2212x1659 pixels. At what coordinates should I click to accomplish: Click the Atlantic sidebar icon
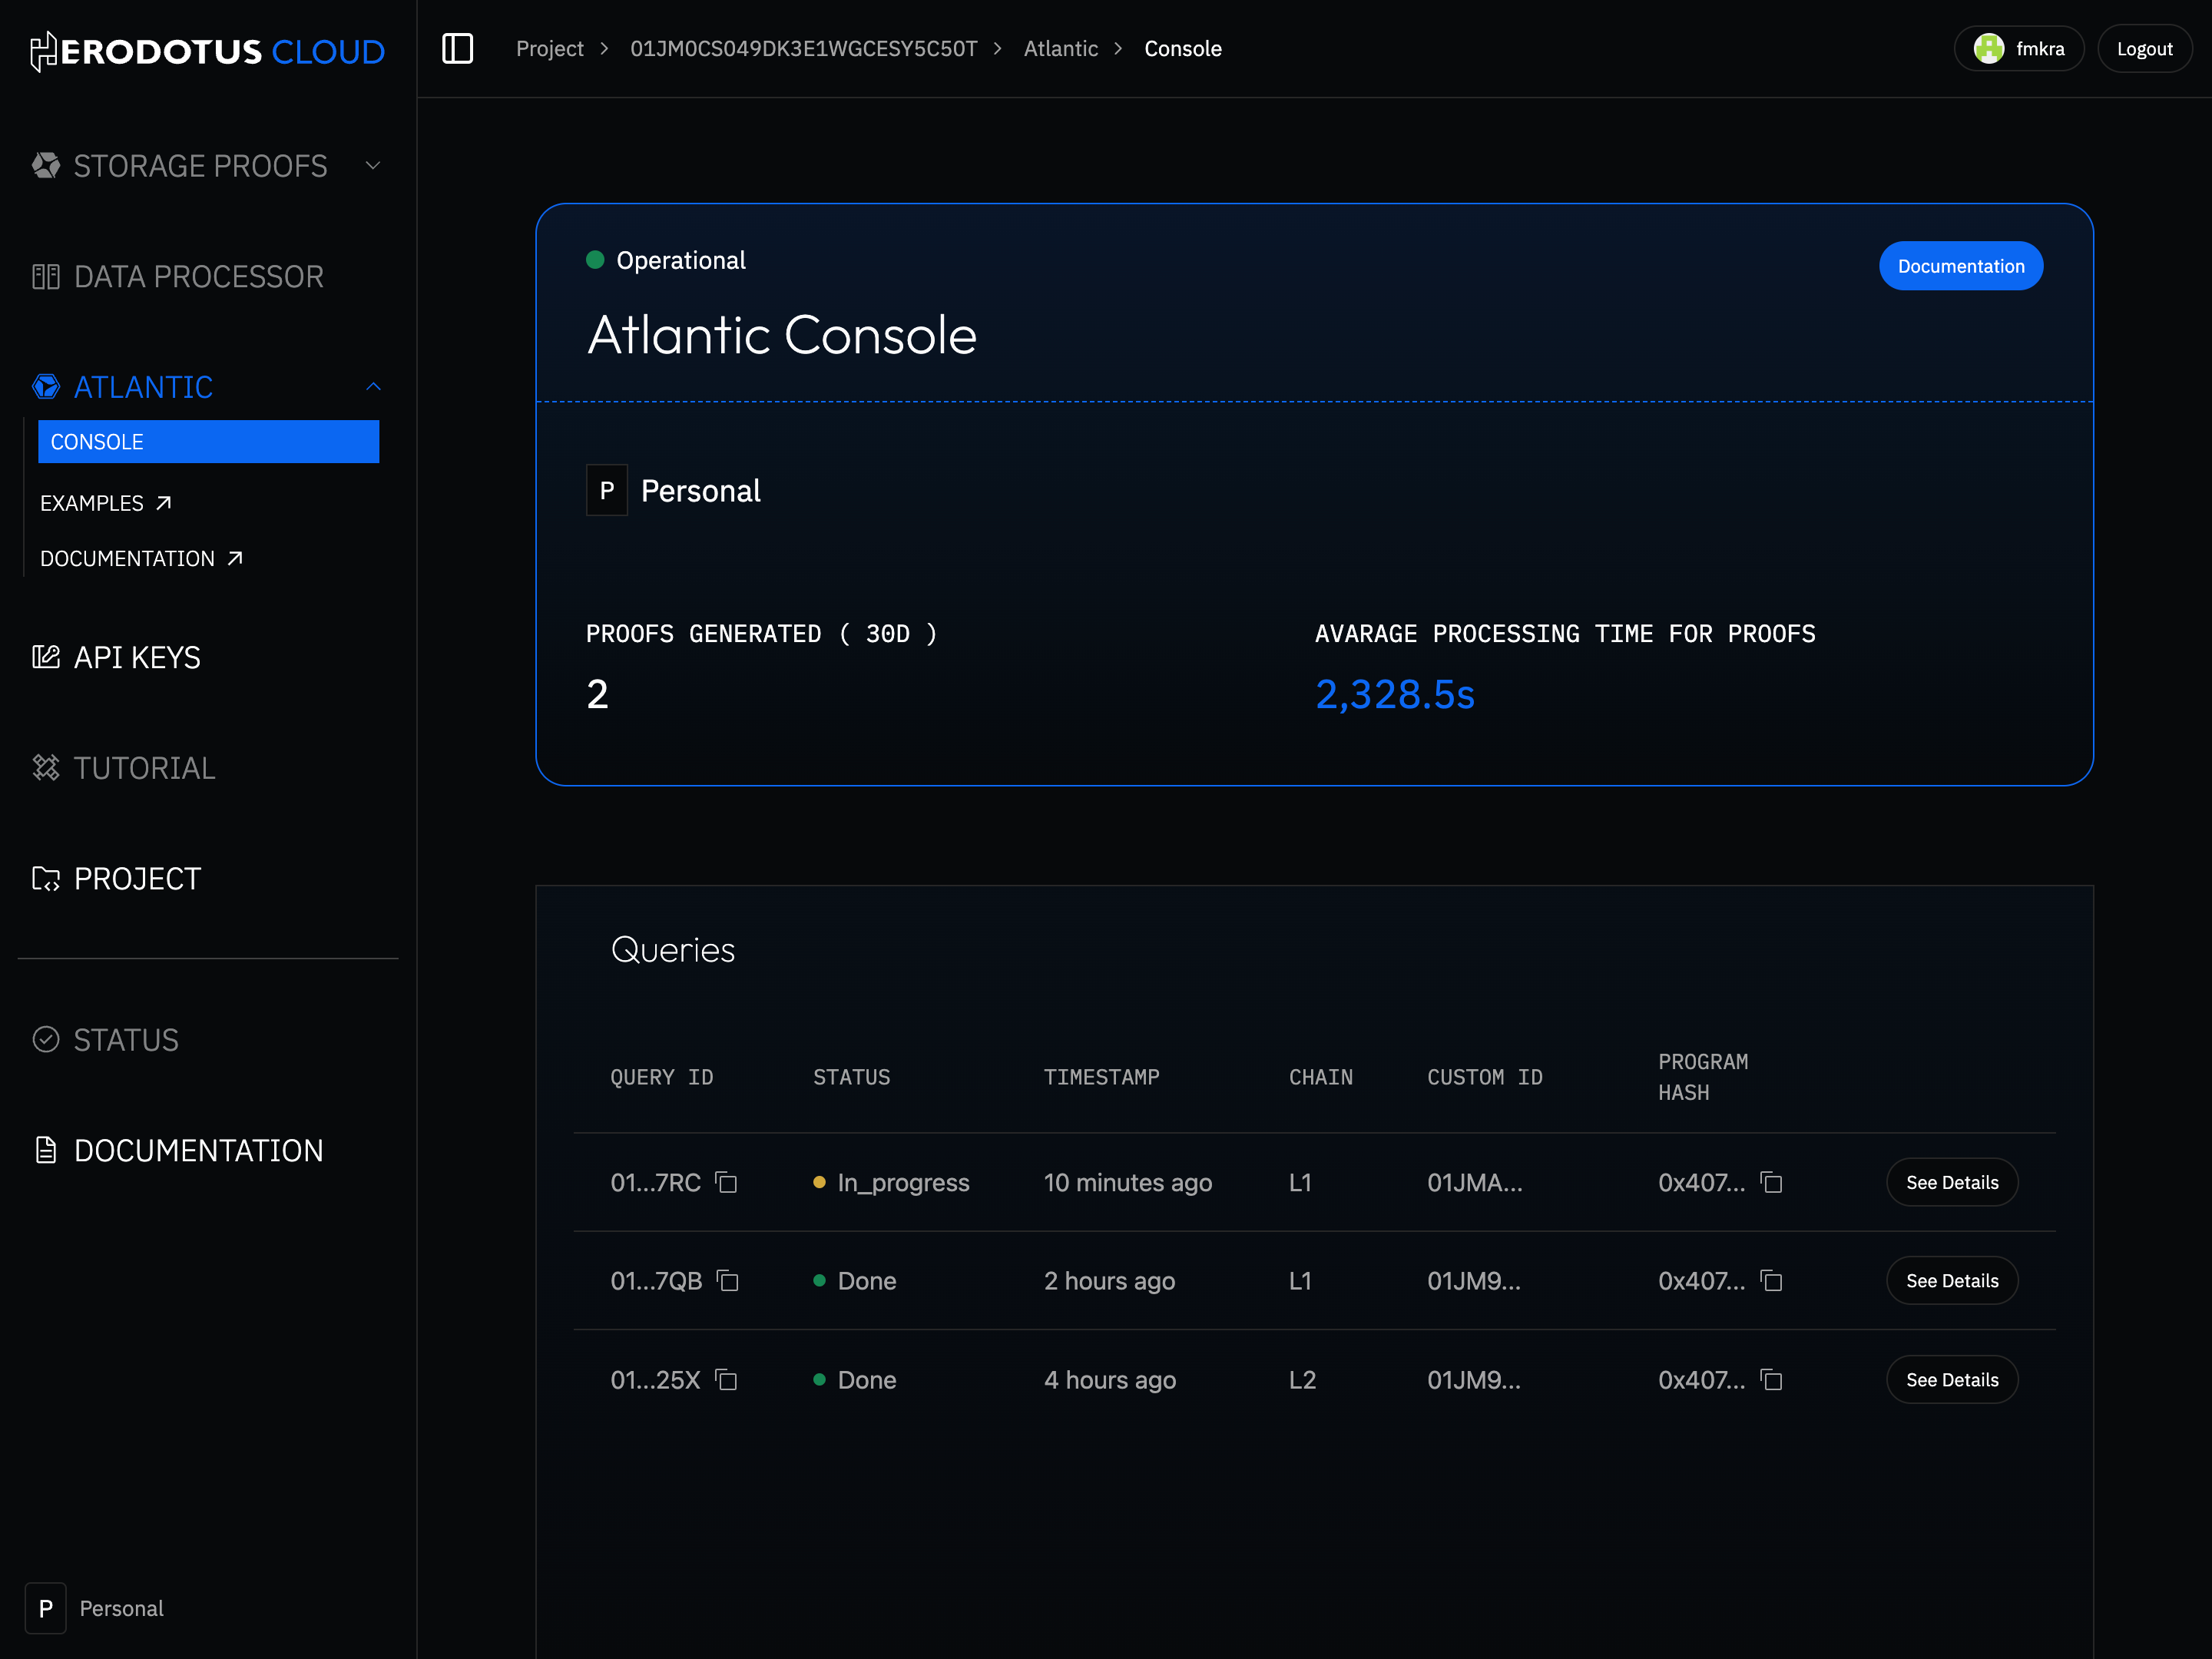click(x=46, y=387)
